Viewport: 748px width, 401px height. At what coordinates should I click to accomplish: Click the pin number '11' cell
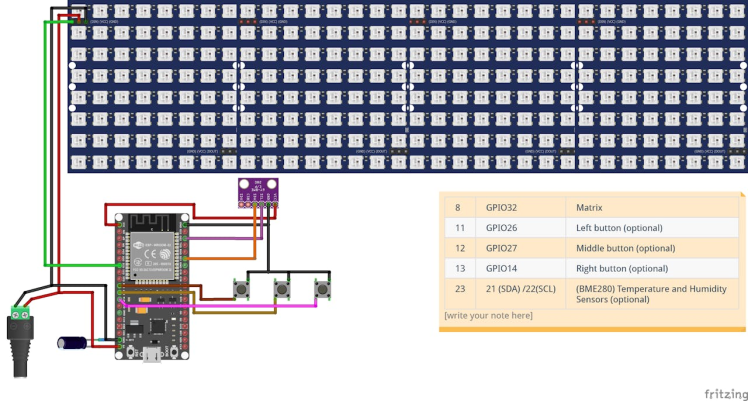[460, 228]
